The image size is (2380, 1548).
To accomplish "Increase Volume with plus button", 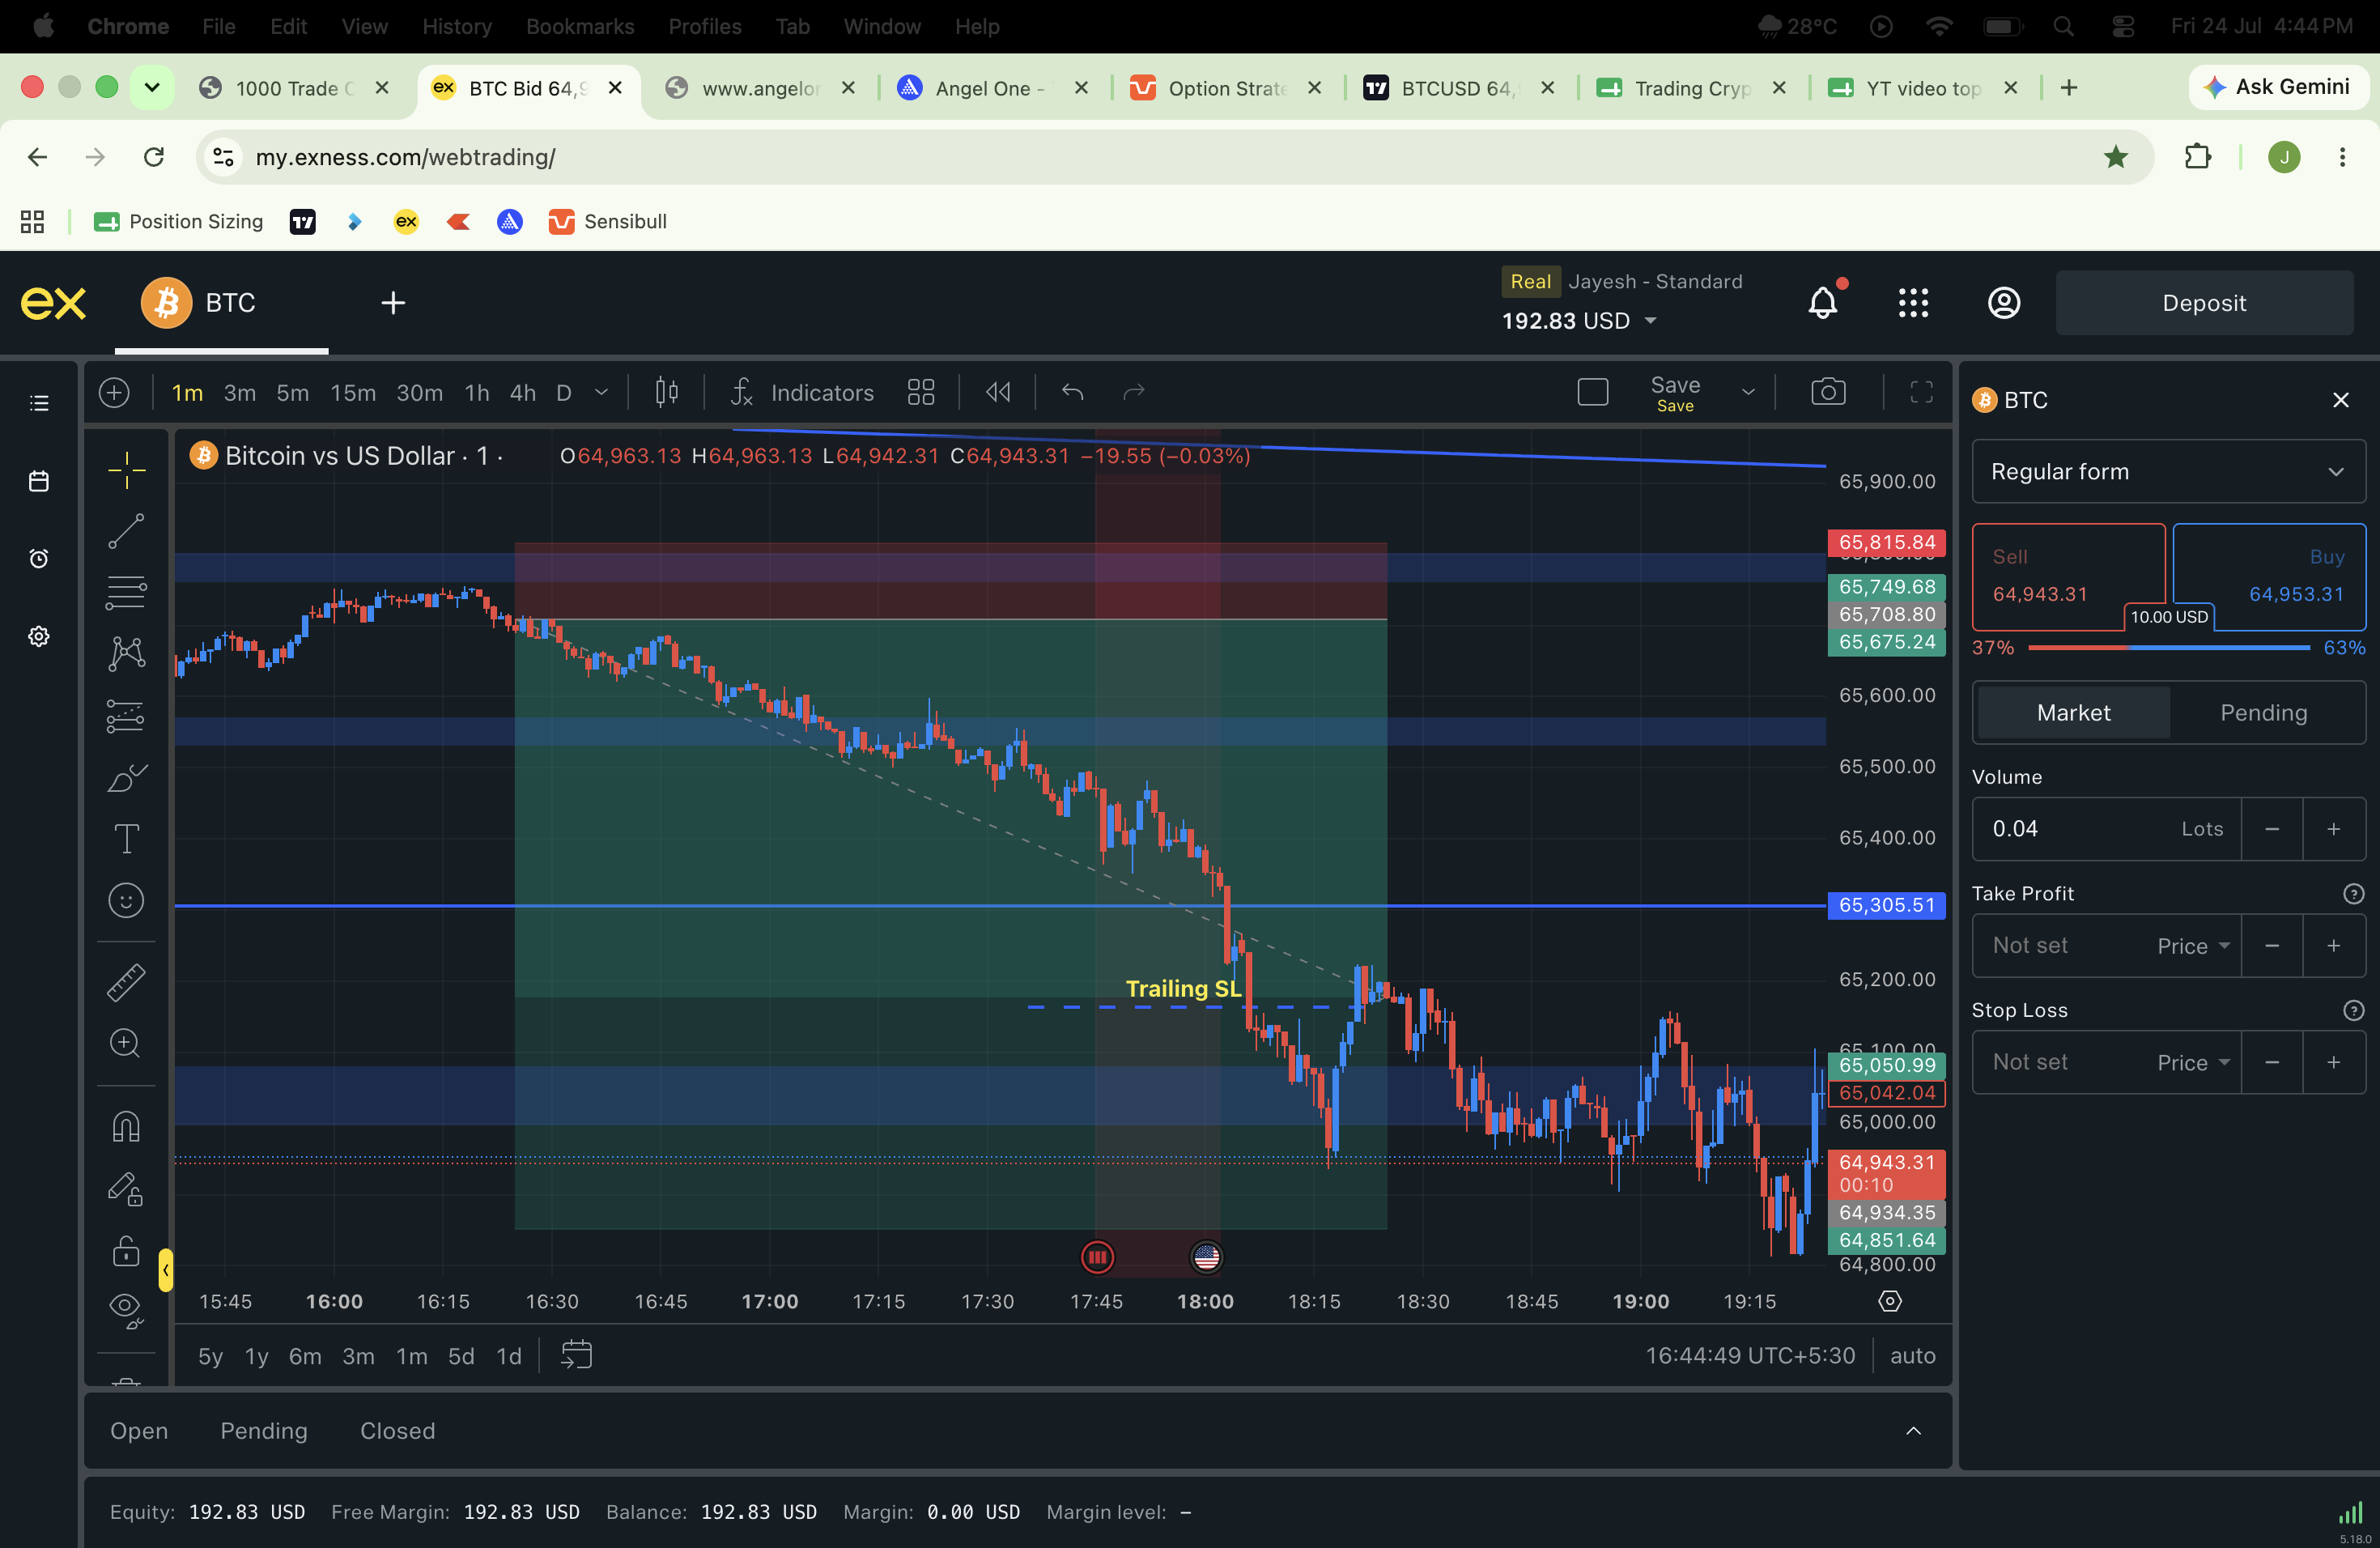I will 2333,829.
